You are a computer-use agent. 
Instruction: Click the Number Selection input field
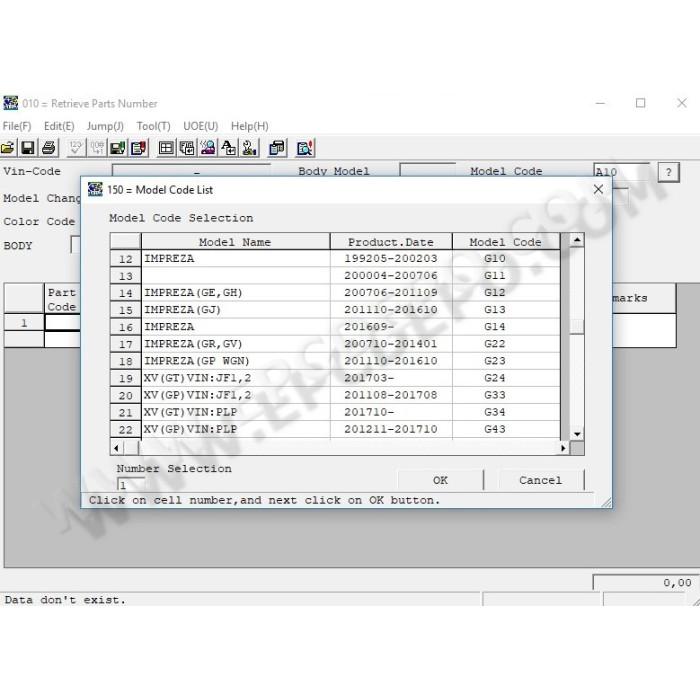tap(131, 484)
